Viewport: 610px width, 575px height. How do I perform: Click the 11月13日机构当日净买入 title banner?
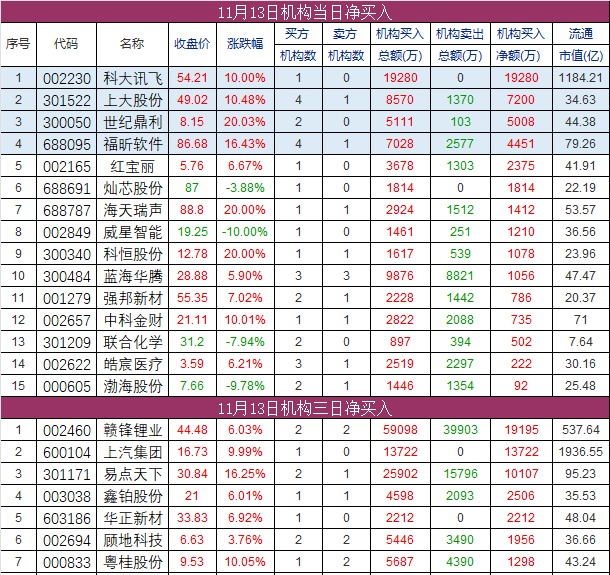pos(305,12)
